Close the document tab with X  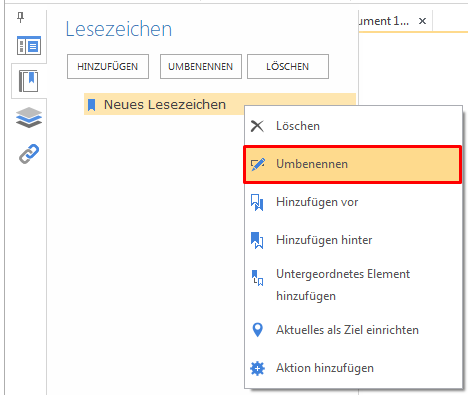pos(422,21)
